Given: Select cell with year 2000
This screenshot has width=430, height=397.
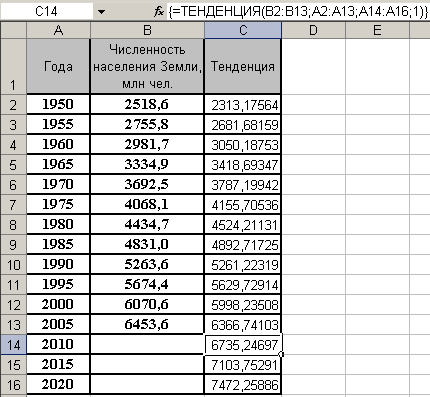Looking at the screenshot, I should (x=58, y=305).
